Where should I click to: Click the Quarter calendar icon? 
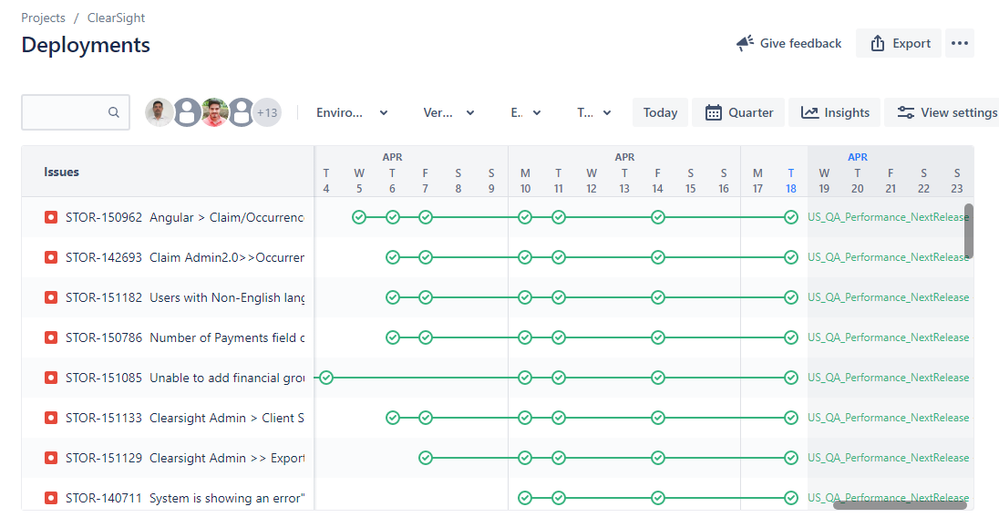(x=713, y=113)
